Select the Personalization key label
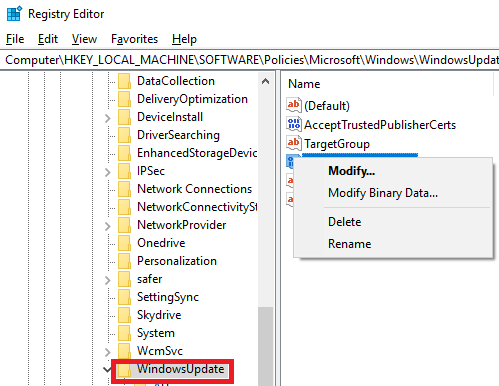The width and height of the screenshot is (499, 386). (177, 261)
